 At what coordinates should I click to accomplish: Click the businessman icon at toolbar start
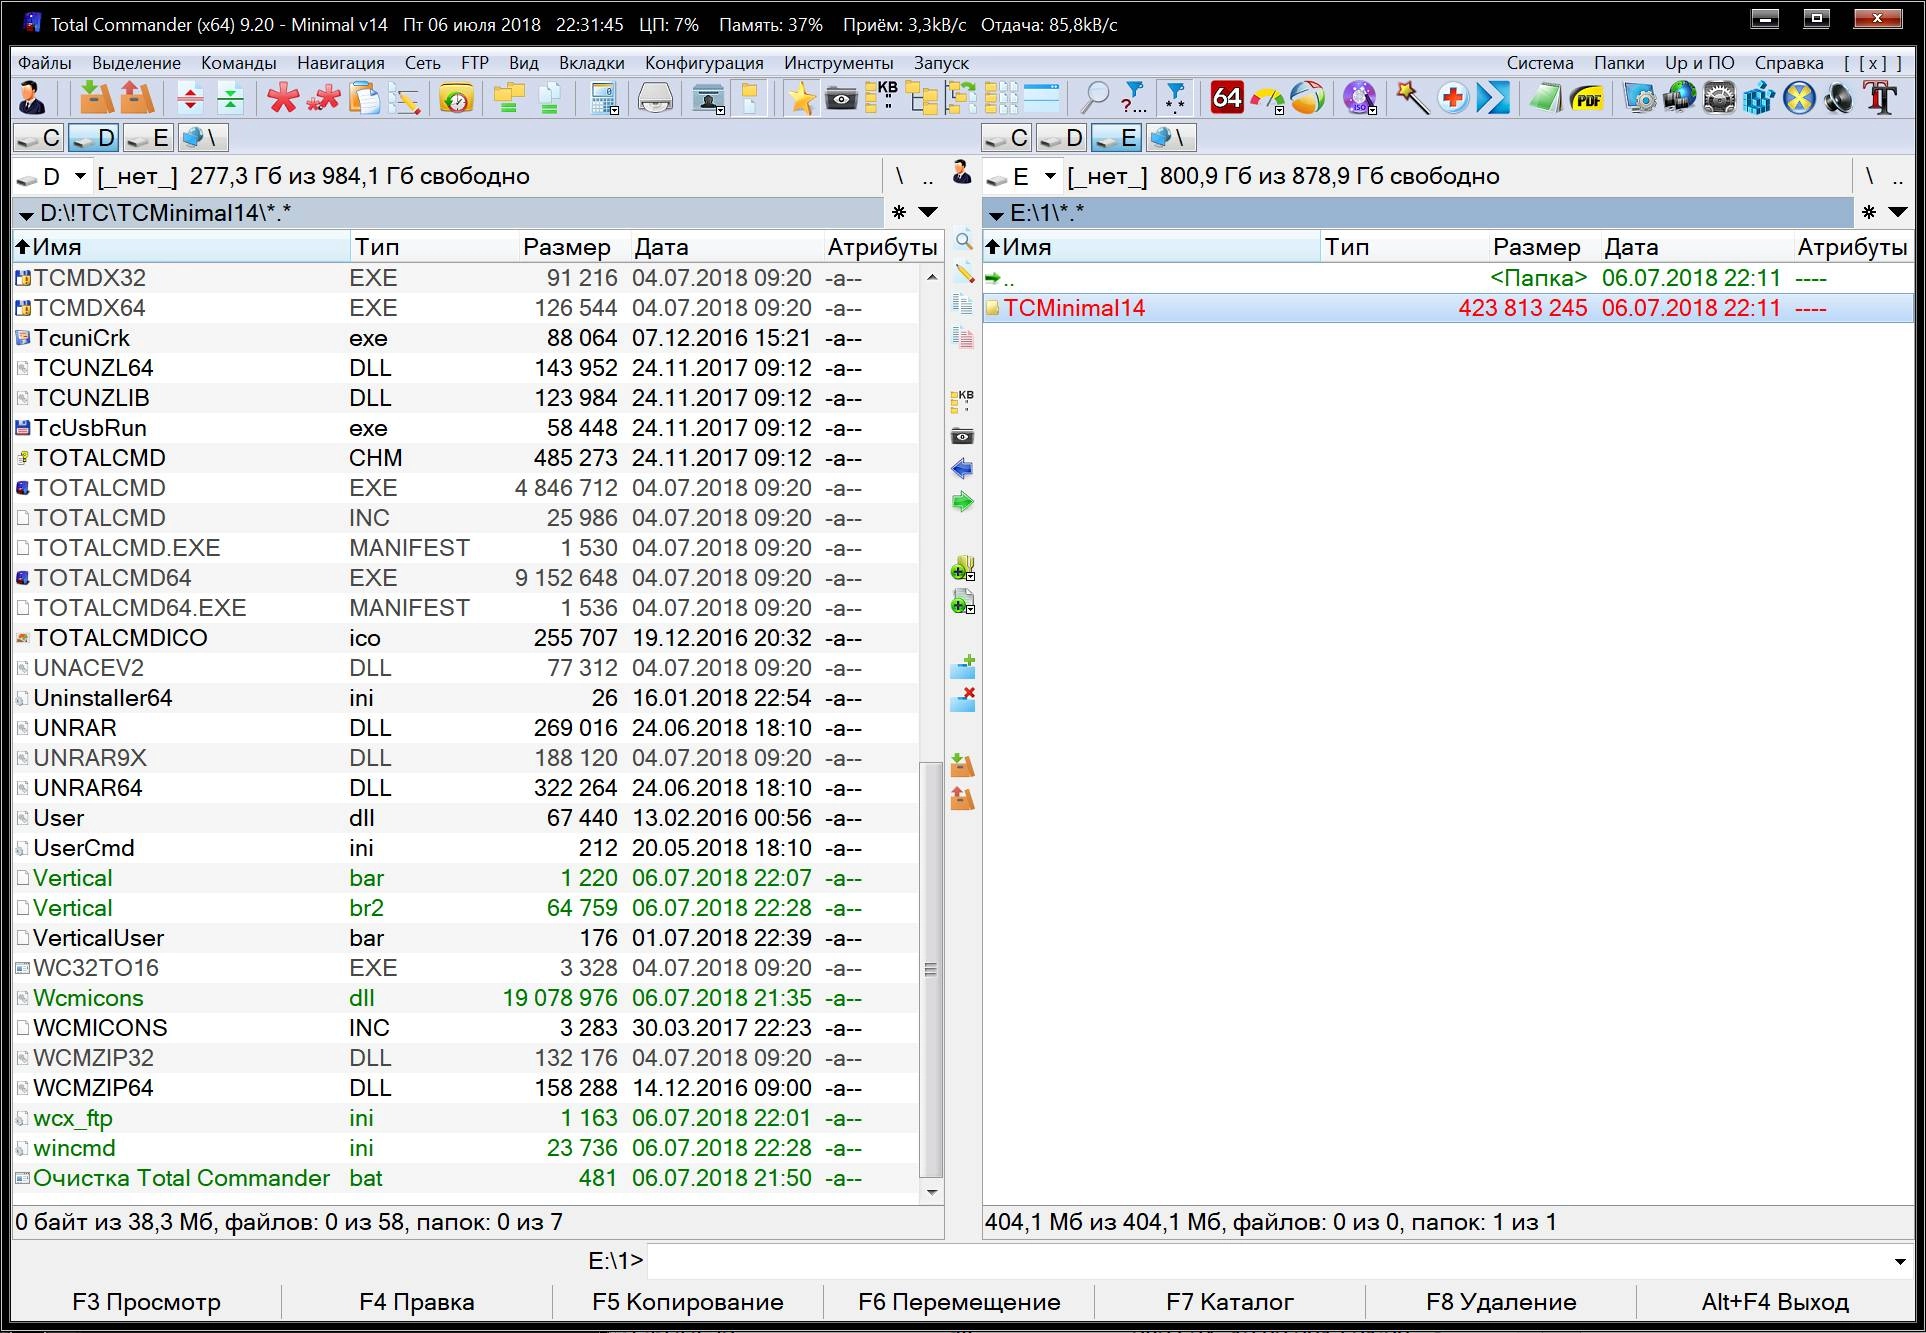tap(33, 98)
